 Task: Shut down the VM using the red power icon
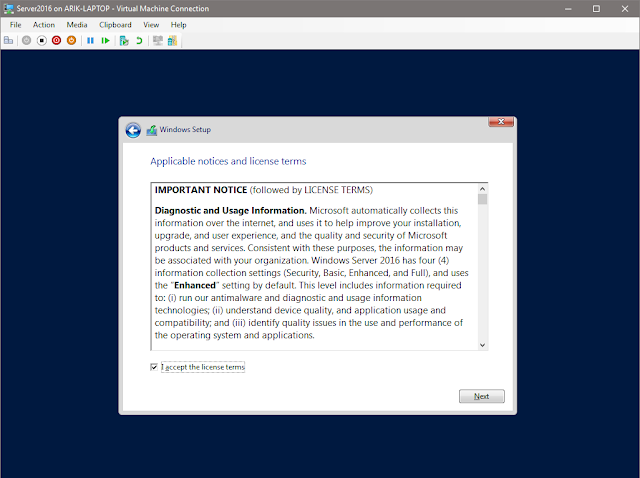[x=56, y=40]
